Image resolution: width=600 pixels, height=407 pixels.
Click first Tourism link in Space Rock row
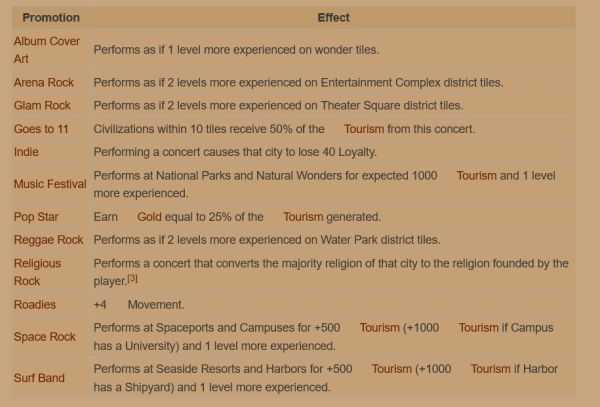pyautogui.click(x=379, y=328)
